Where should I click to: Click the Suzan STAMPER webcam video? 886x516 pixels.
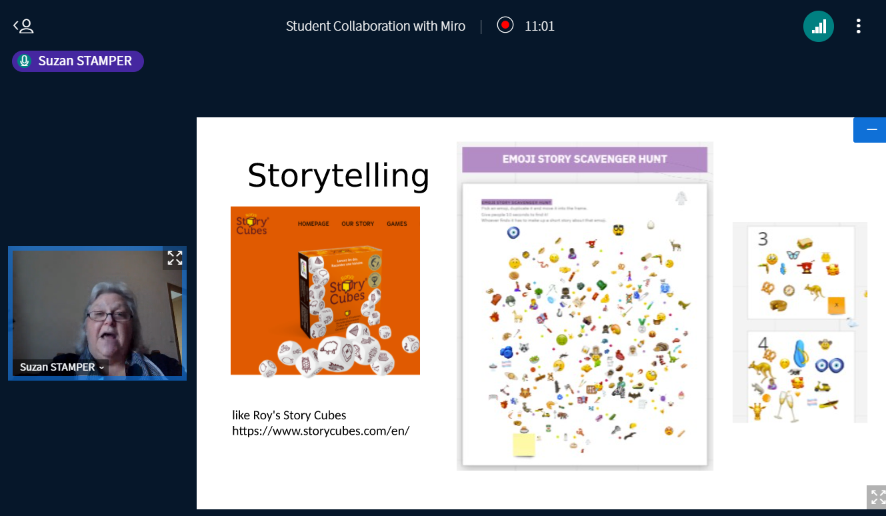coord(97,313)
